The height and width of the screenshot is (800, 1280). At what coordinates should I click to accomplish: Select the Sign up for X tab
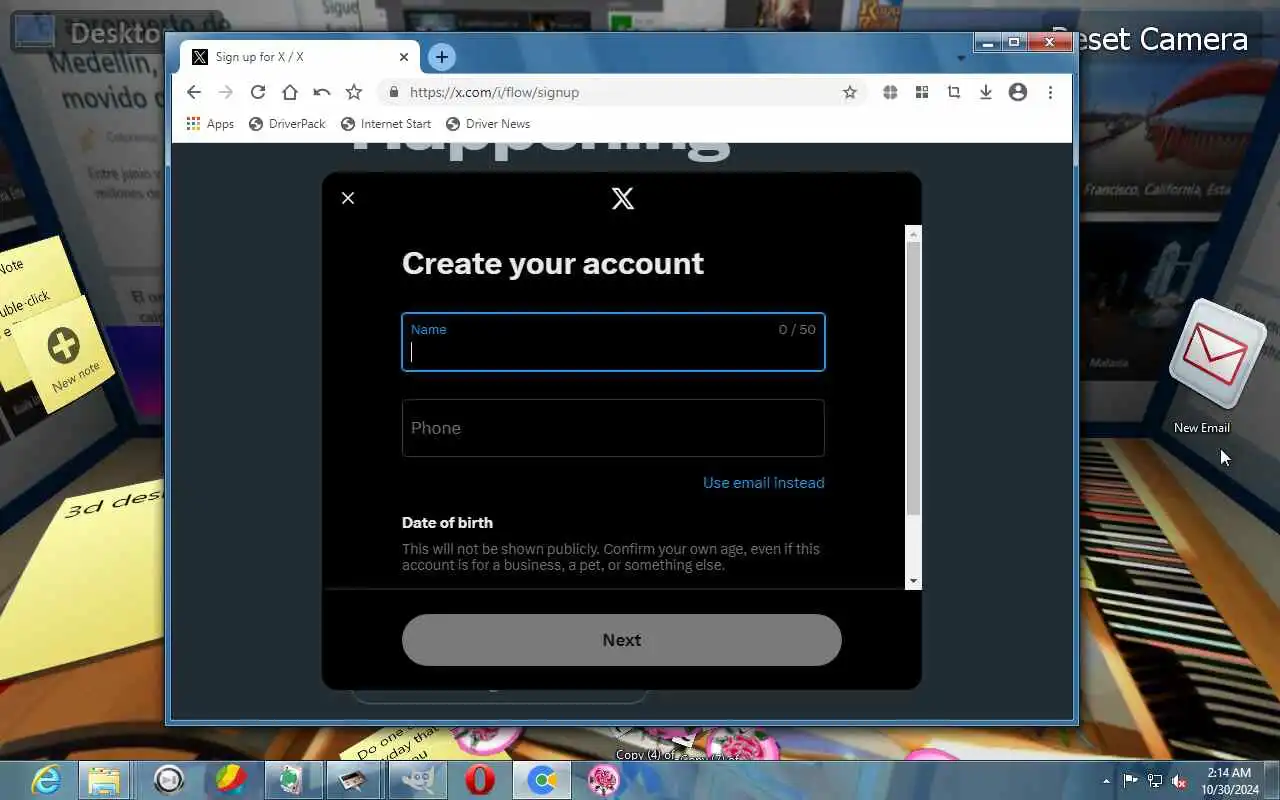(x=302, y=57)
